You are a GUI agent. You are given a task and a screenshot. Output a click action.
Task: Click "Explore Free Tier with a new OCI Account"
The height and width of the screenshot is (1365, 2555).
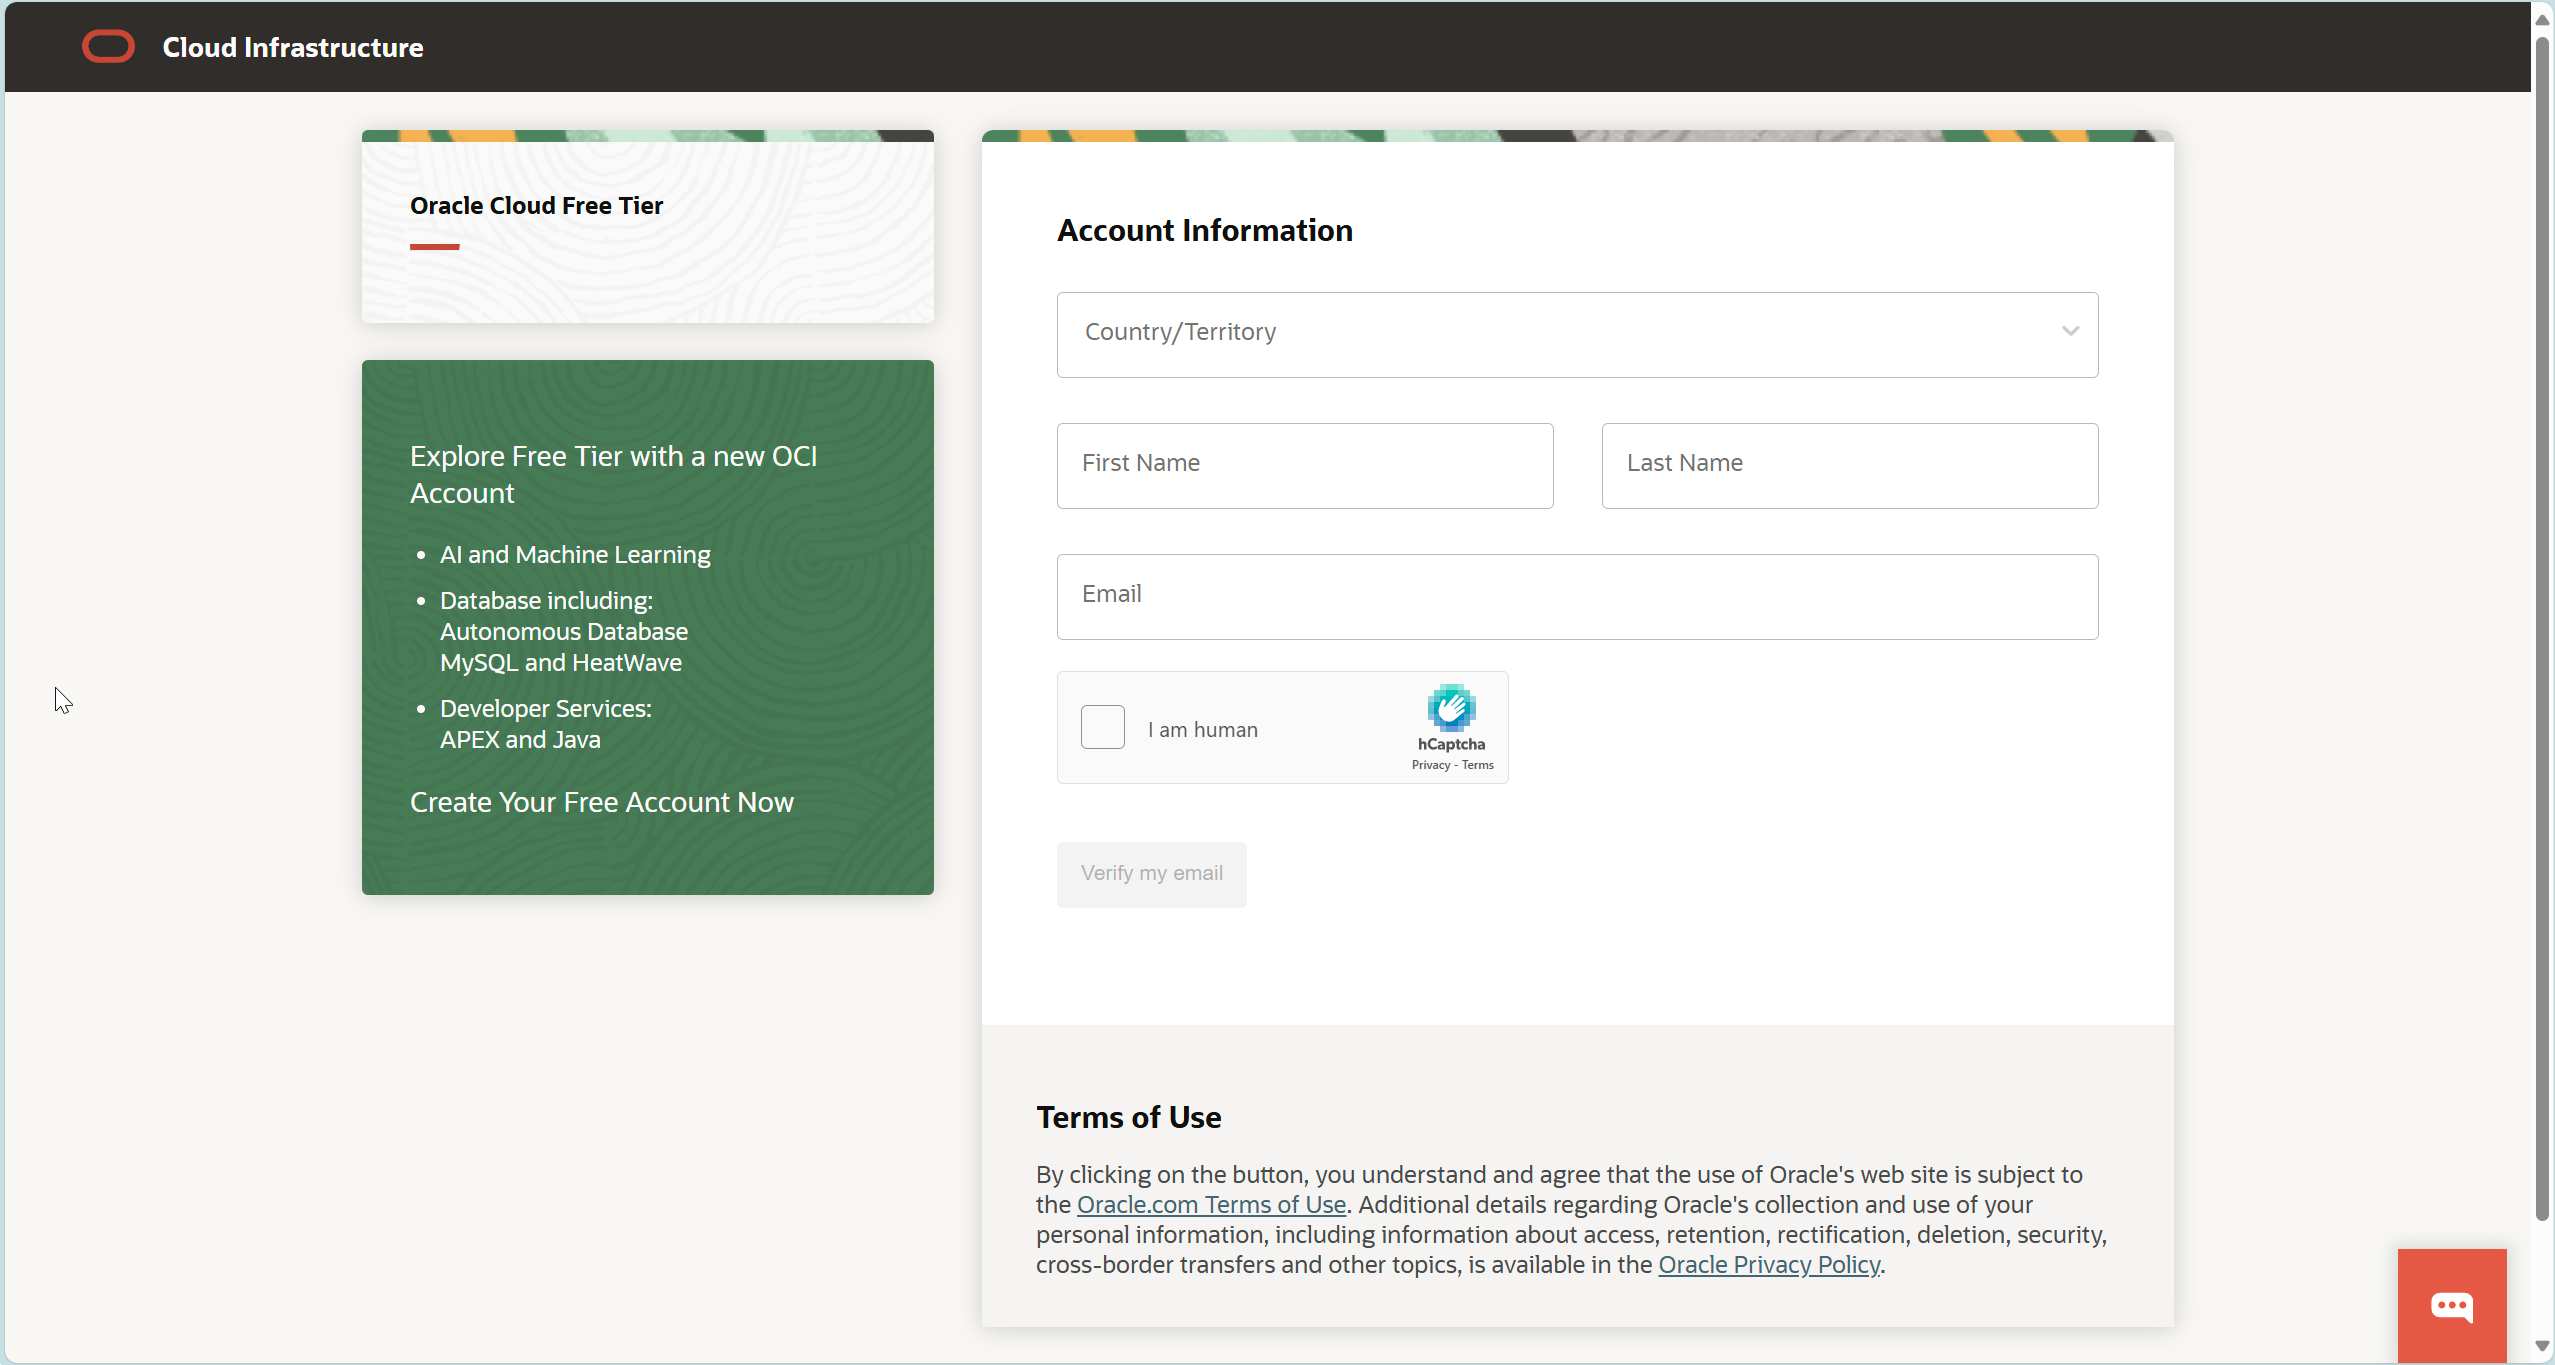click(614, 474)
